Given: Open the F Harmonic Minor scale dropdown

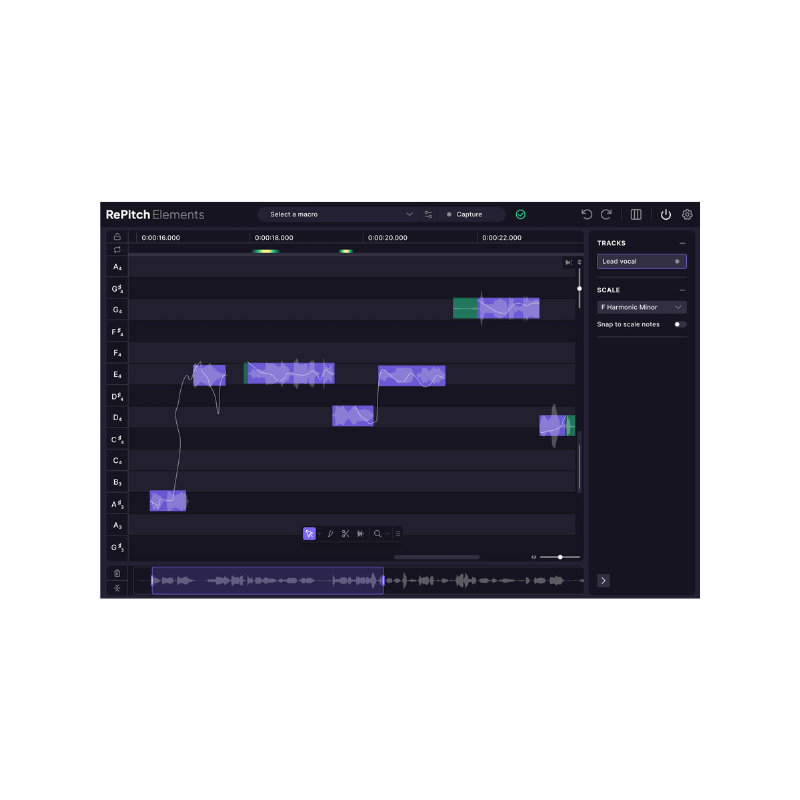Looking at the screenshot, I should (x=641, y=307).
